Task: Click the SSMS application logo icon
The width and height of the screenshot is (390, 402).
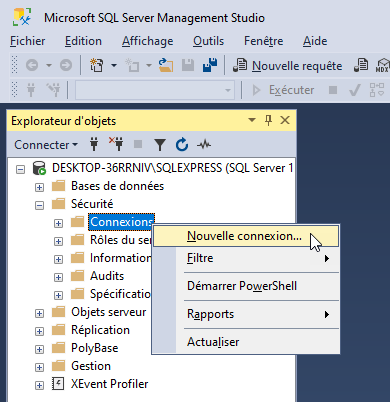Action: (22, 17)
